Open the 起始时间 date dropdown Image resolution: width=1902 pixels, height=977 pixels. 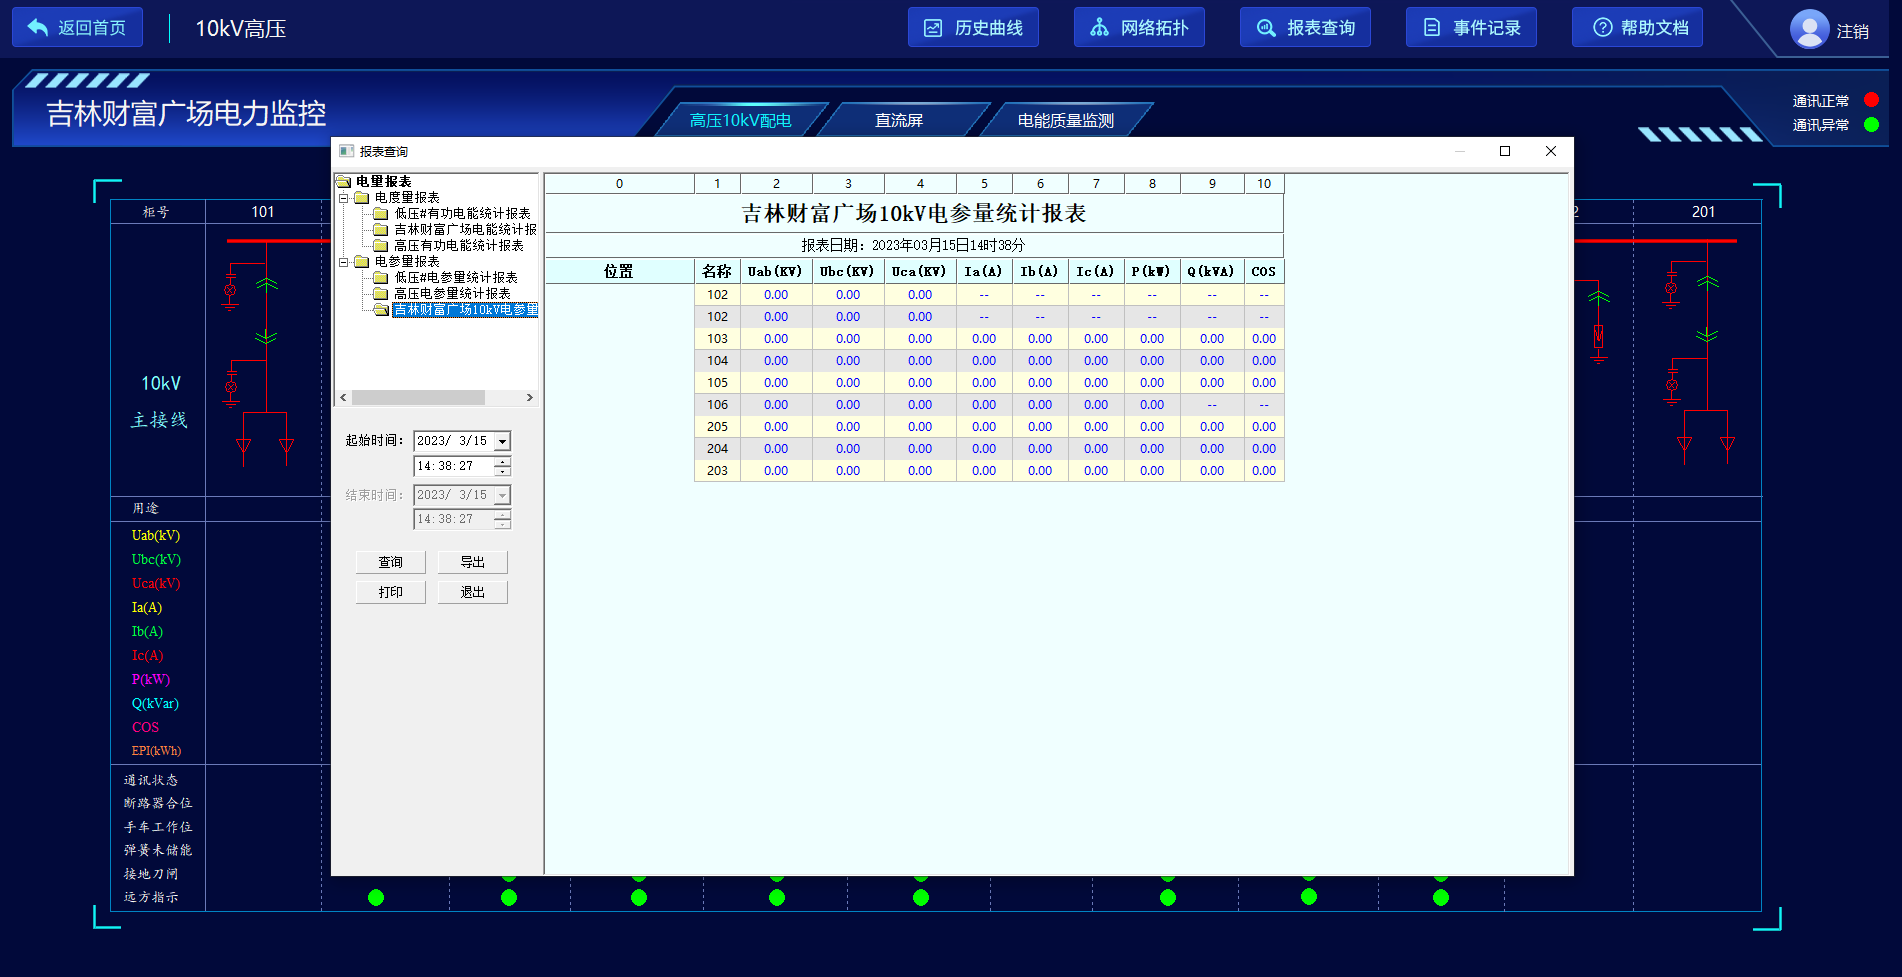[502, 441]
